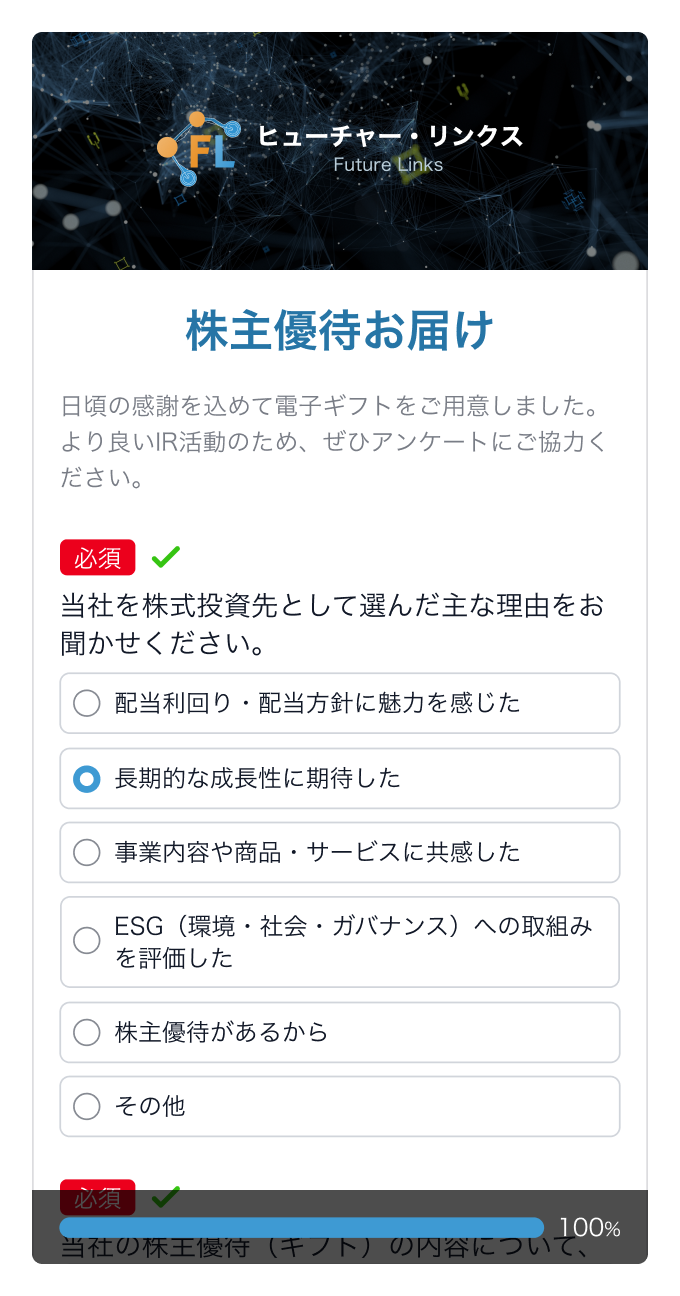Click the green checkmark beside the first 必須 badge
Image resolution: width=680 pixels, height=1296 pixels.
(168, 556)
